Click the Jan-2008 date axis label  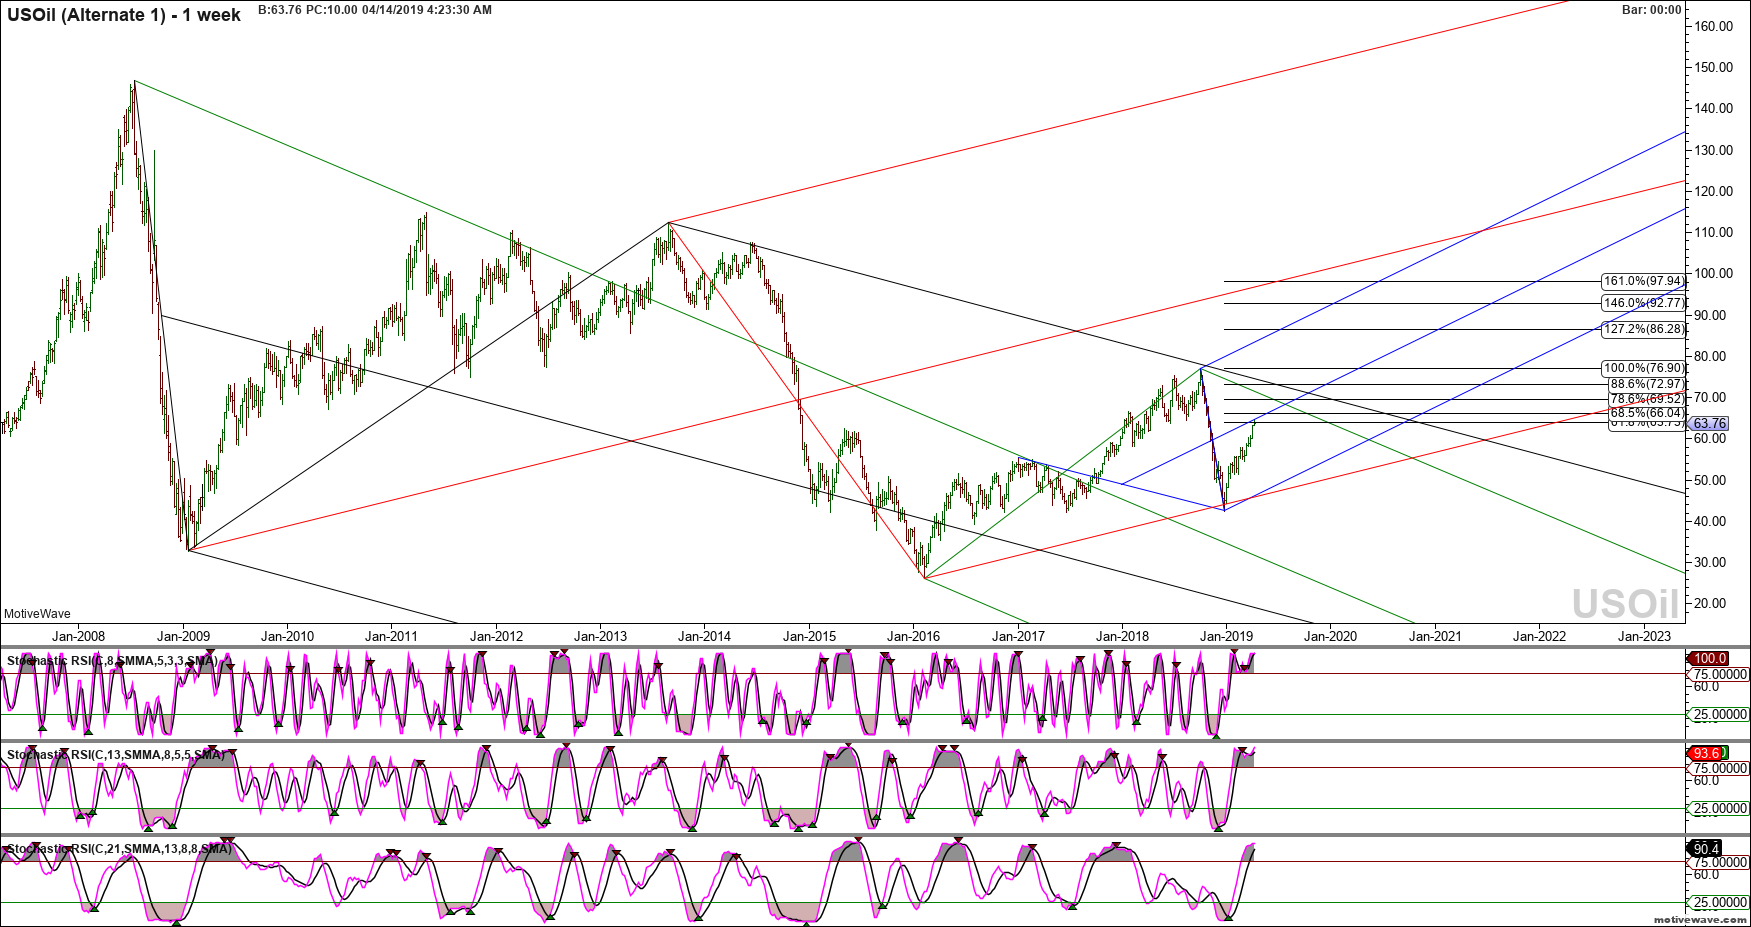(x=78, y=636)
